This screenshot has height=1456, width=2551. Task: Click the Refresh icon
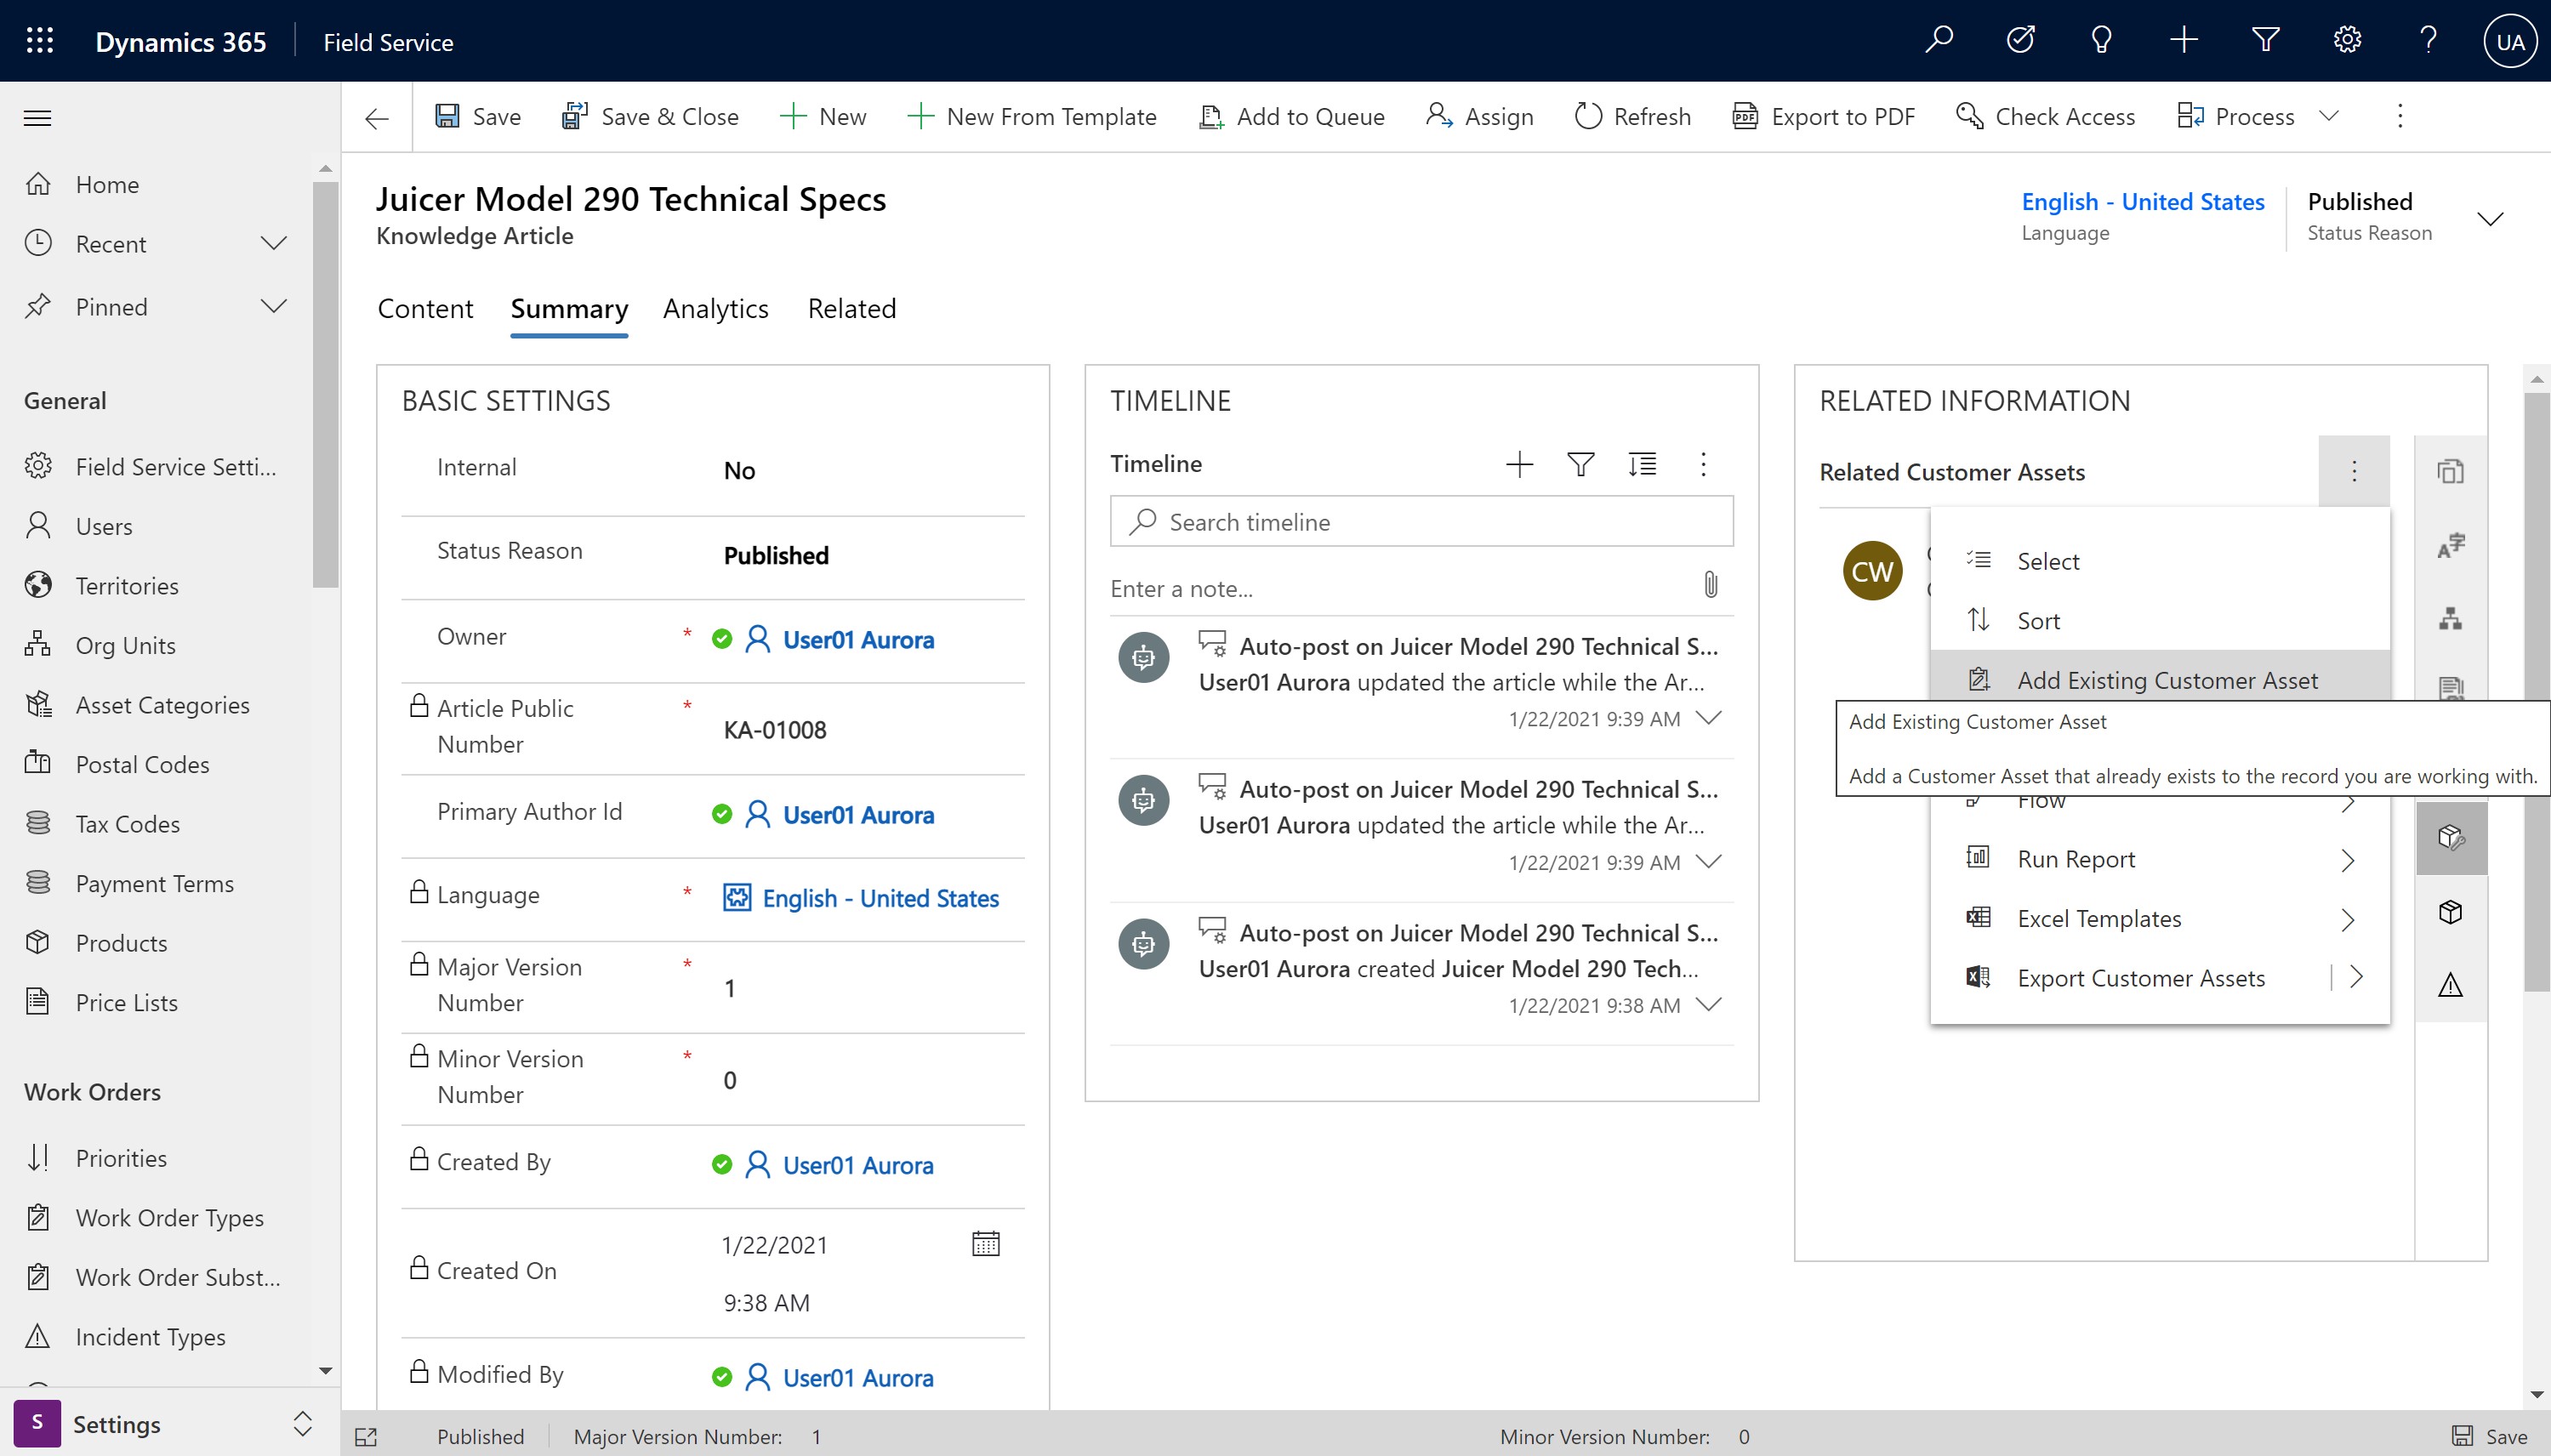click(1586, 116)
